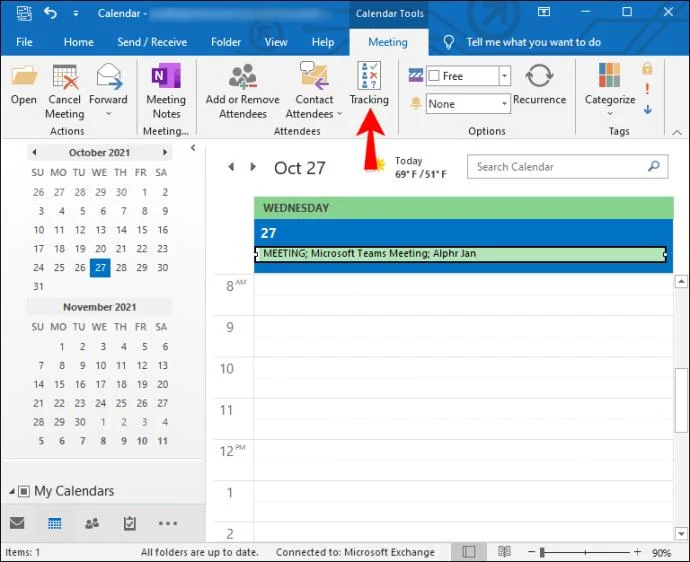Switch to the Send / Receive tab

coord(151,42)
